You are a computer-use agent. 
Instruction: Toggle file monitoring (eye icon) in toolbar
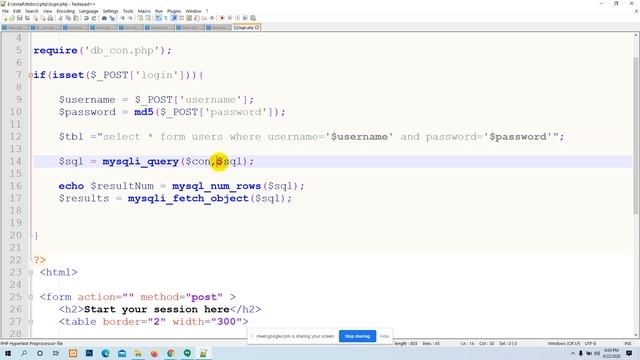tap(212, 18)
